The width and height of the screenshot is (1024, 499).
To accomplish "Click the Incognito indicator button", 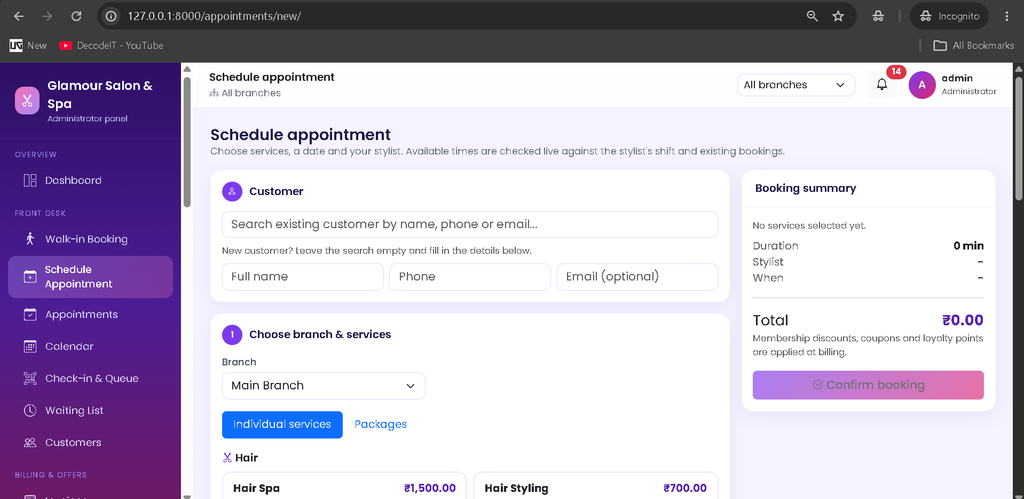I will [x=950, y=16].
